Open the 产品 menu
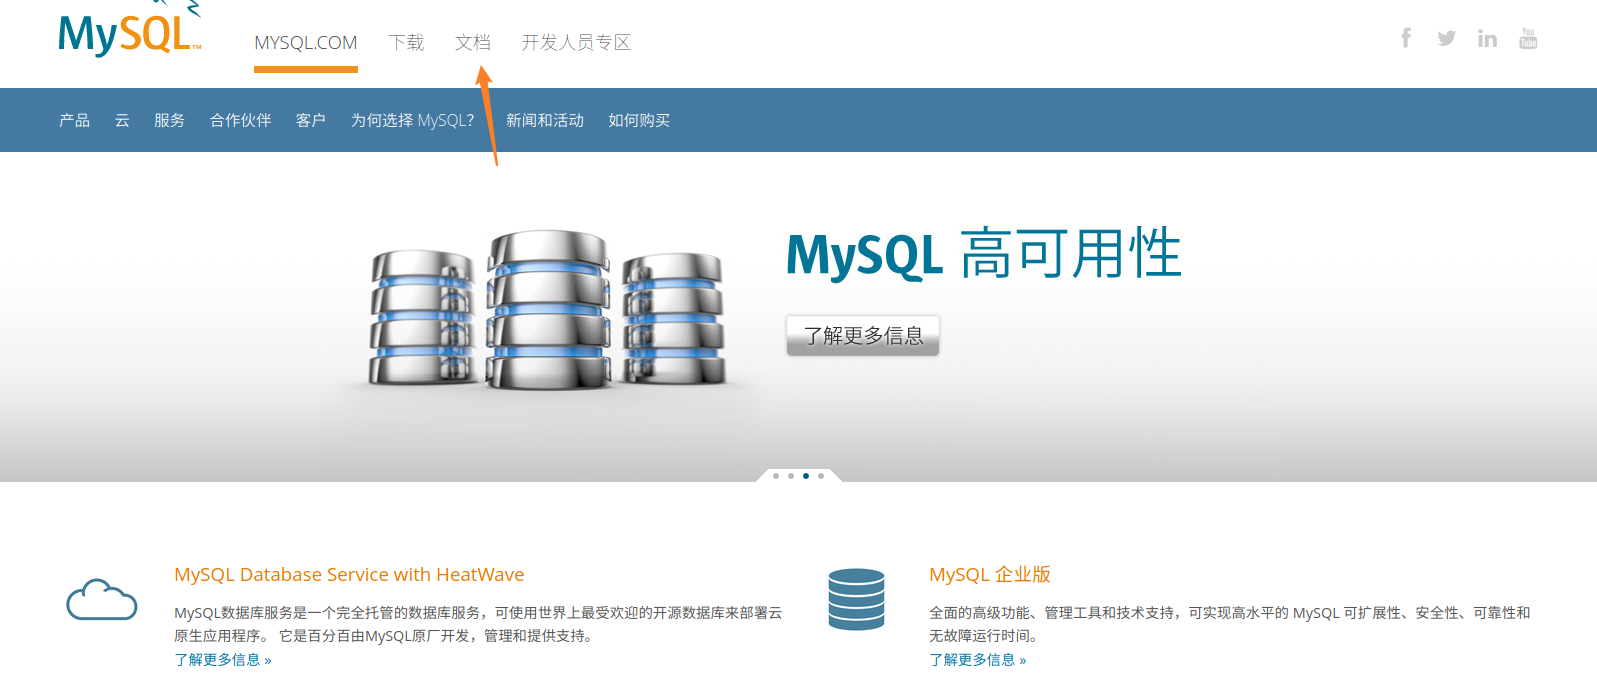Image resolution: width=1597 pixels, height=680 pixels. 75,120
